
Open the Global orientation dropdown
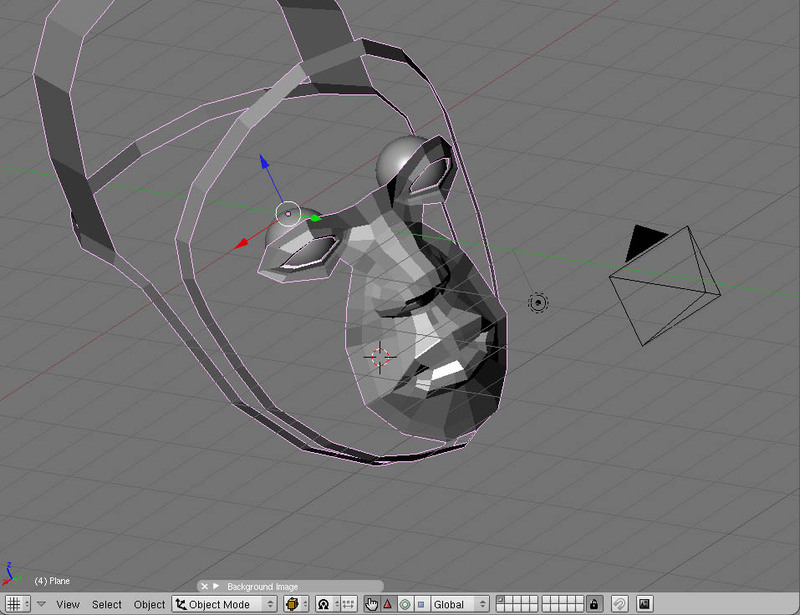point(459,604)
